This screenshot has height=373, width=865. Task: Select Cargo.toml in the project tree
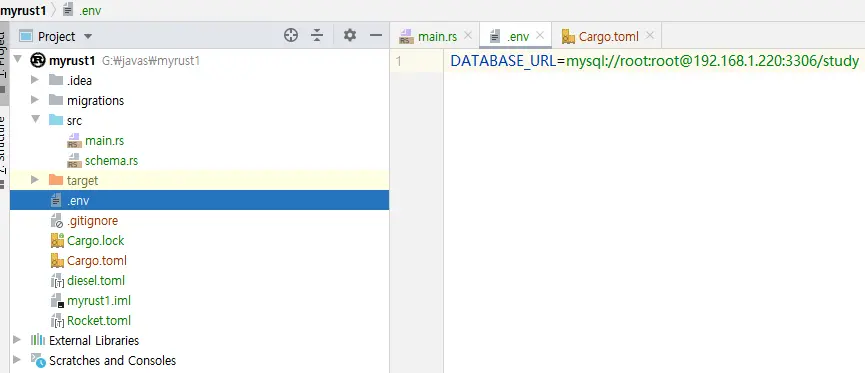click(97, 260)
